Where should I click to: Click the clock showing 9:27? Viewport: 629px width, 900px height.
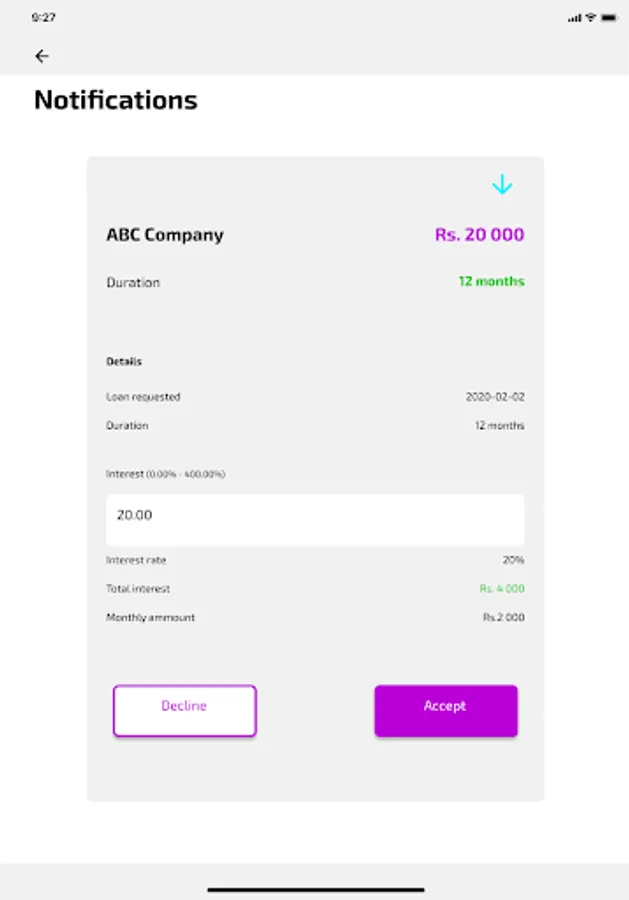pyautogui.click(x=45, y=15)
